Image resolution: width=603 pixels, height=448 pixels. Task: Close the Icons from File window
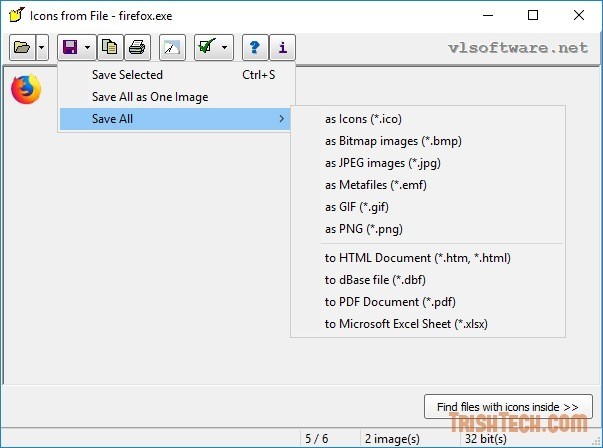[578, 15]
